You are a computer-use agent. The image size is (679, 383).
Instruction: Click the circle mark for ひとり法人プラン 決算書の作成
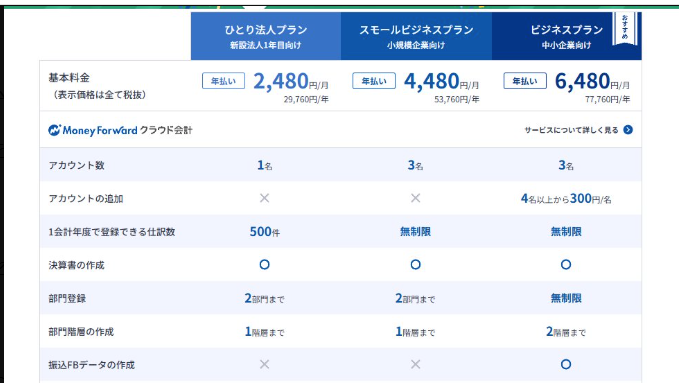(x=264, y=264)
